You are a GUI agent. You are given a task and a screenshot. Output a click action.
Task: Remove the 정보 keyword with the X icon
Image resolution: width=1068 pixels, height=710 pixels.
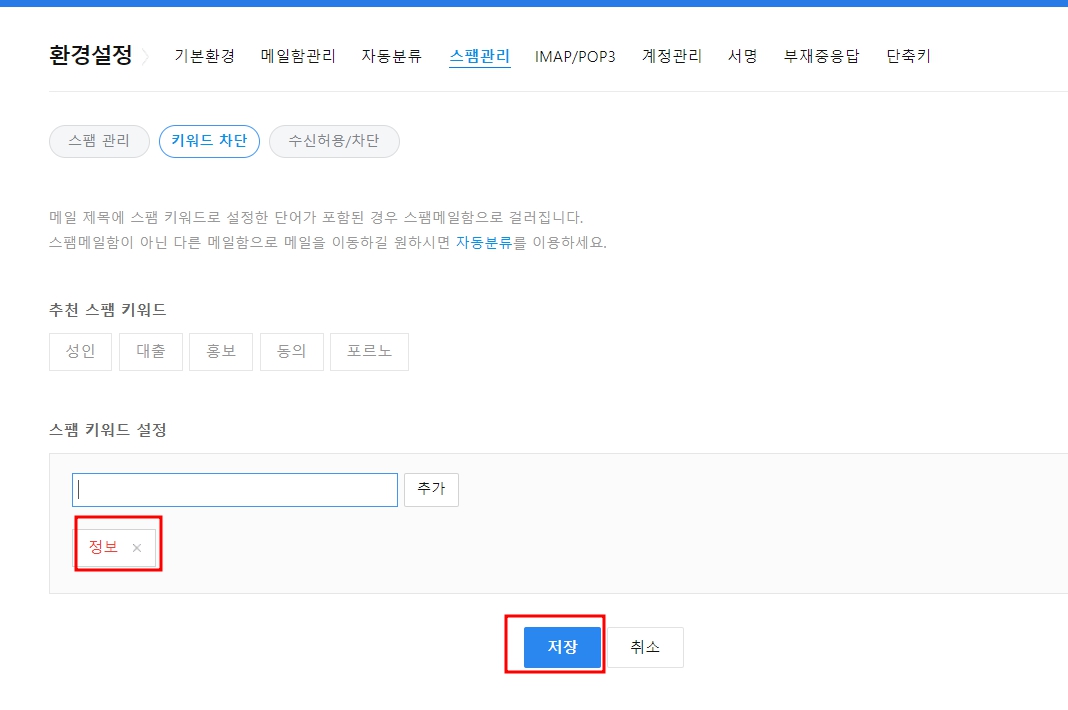pos(136,546)
